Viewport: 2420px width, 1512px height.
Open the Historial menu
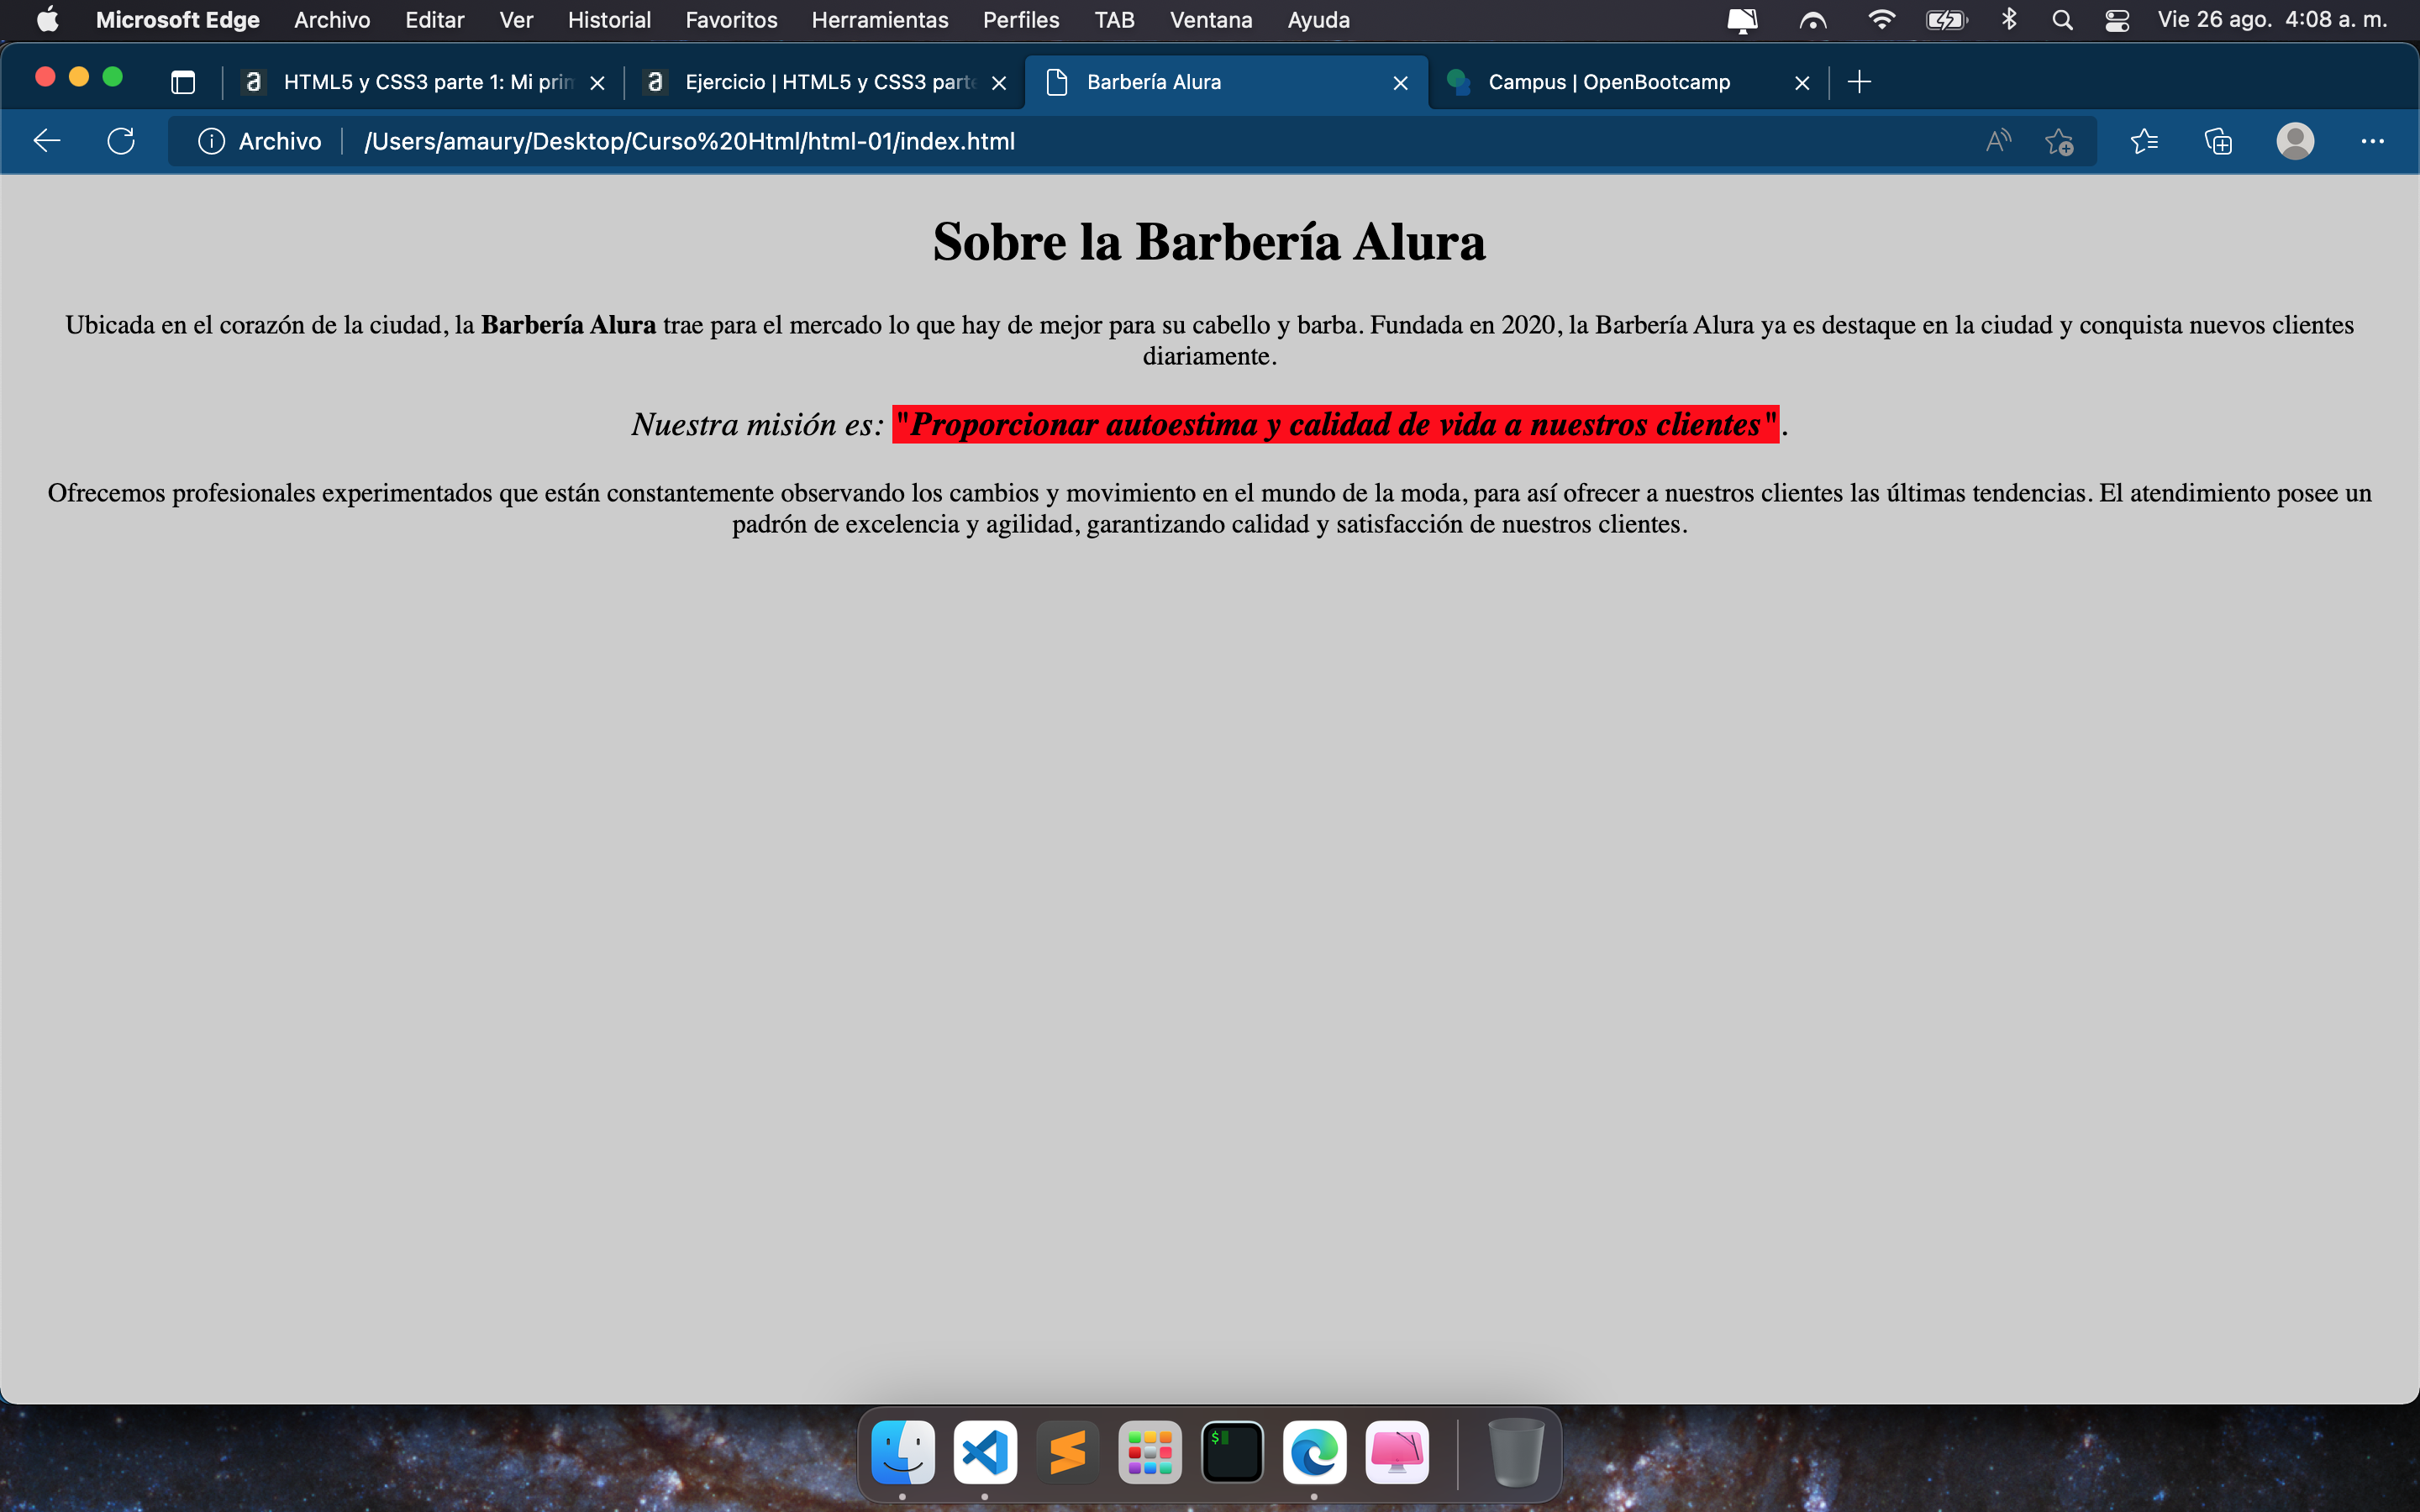click(x=609, y=20)
